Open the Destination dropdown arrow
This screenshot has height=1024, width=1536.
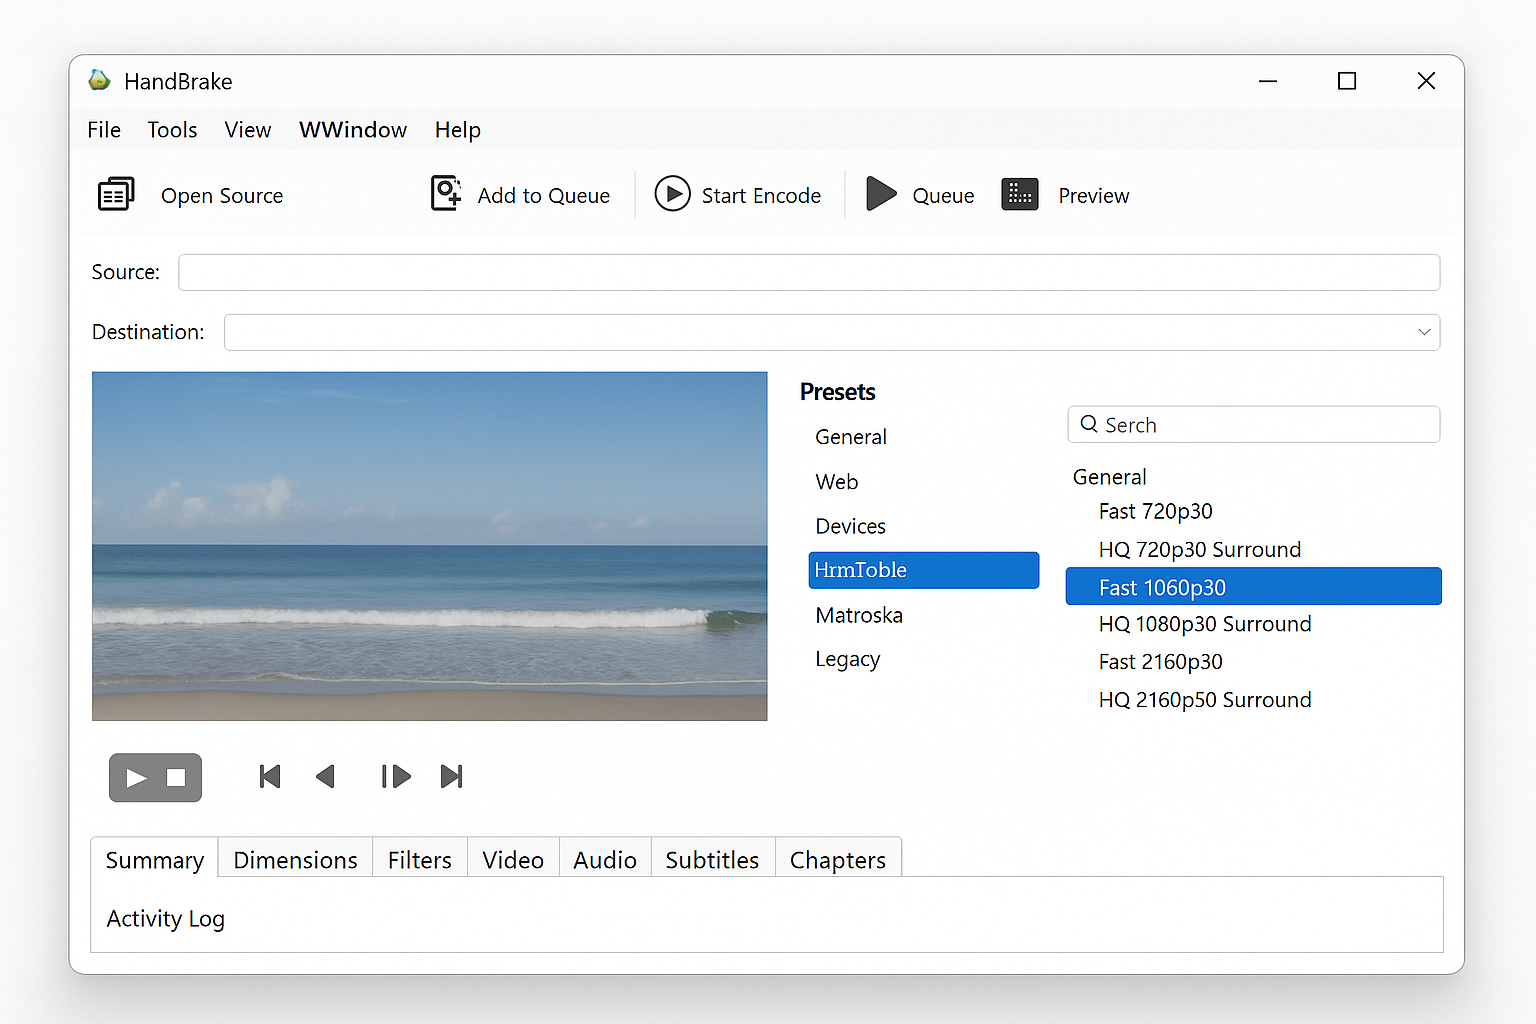coord(1424,331)
